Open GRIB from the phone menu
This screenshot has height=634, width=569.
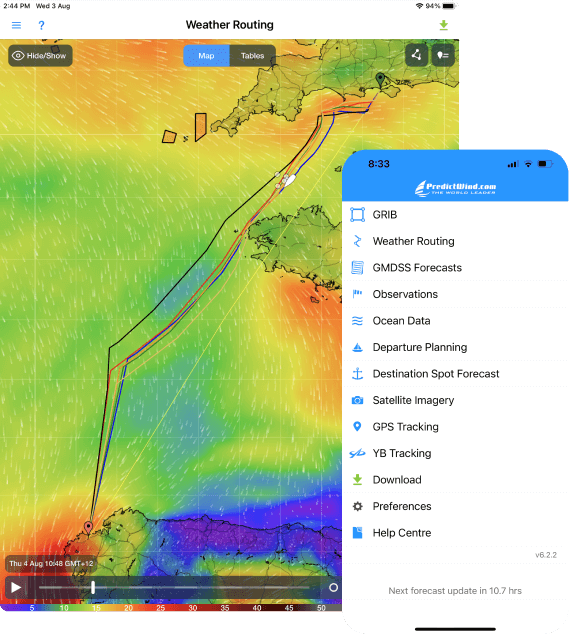click(x=455, y=214)
